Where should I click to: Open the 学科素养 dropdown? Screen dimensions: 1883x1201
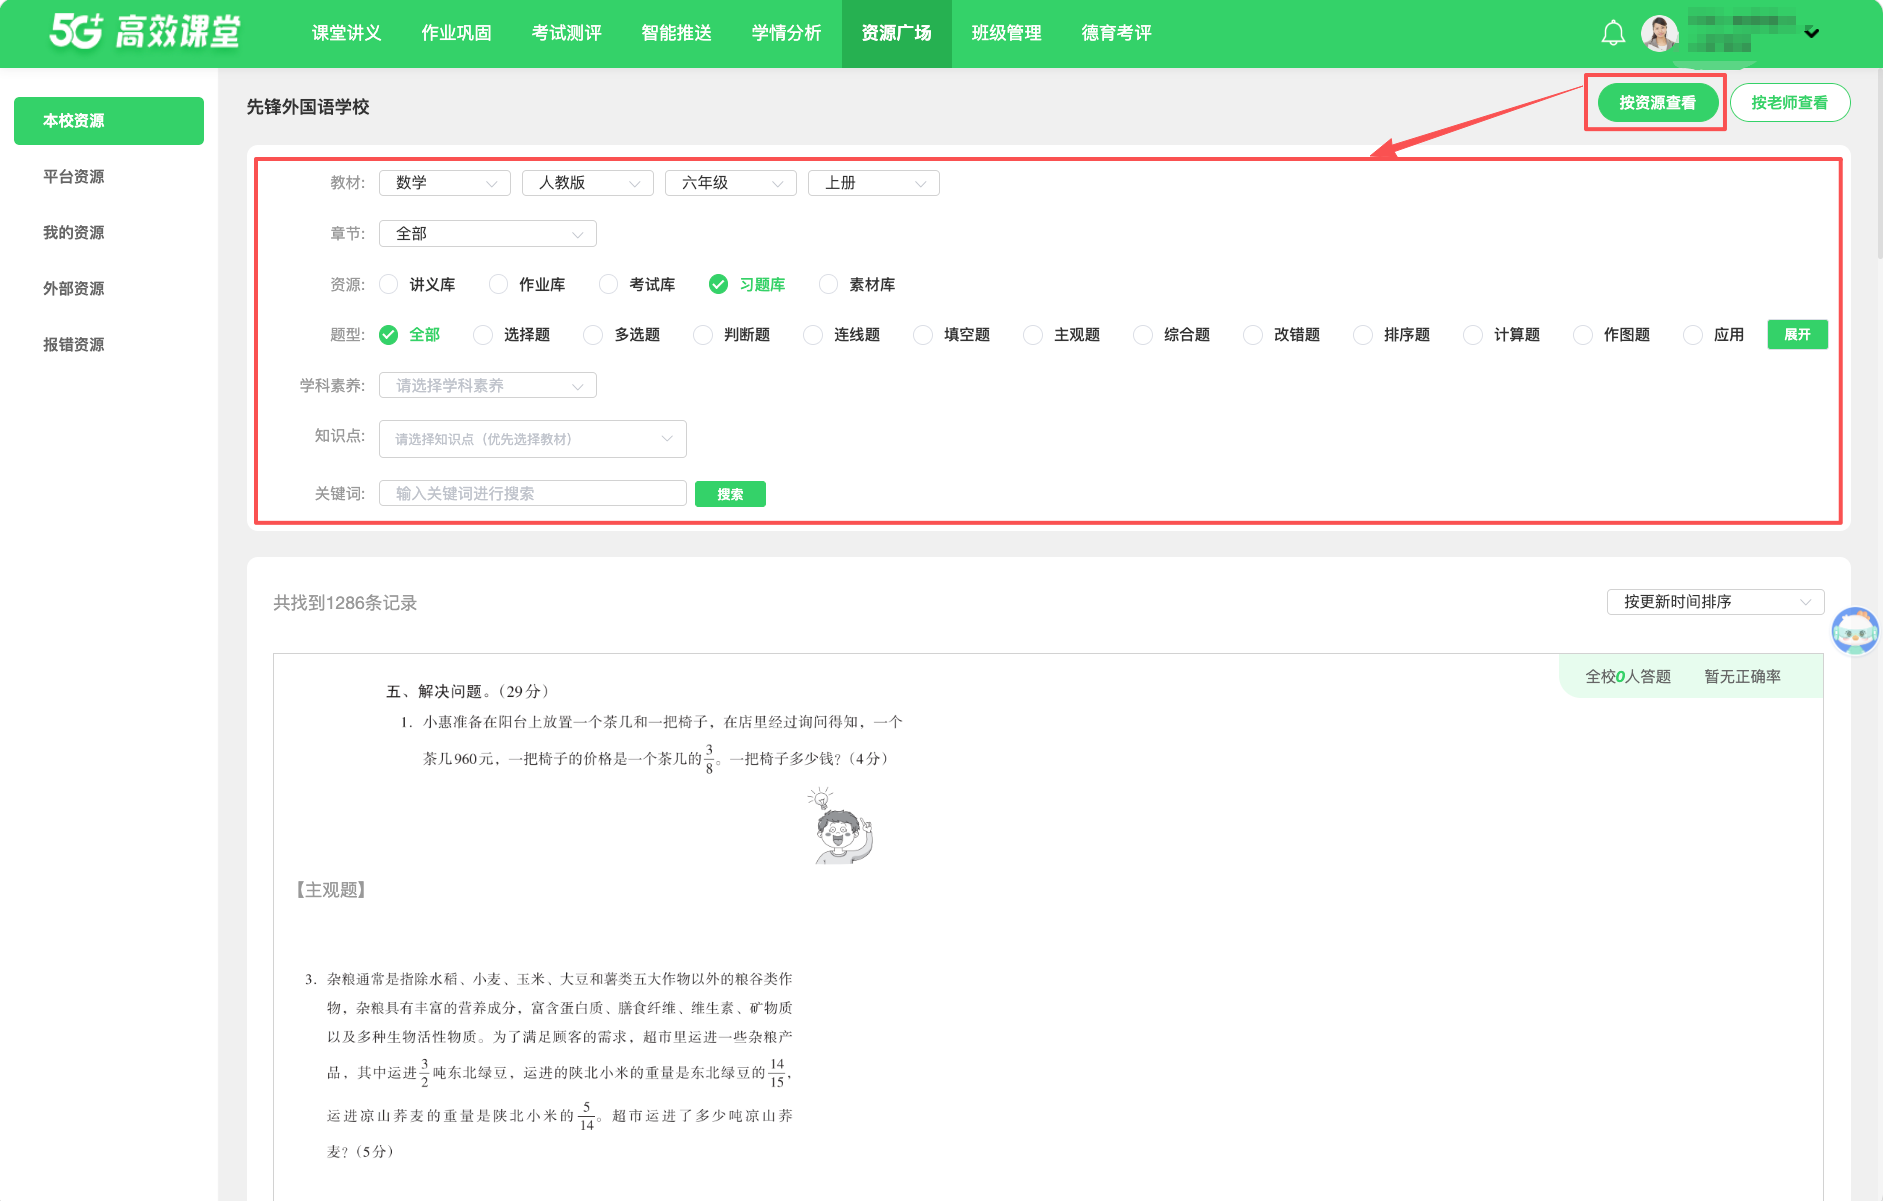click(x=488, y=386)
